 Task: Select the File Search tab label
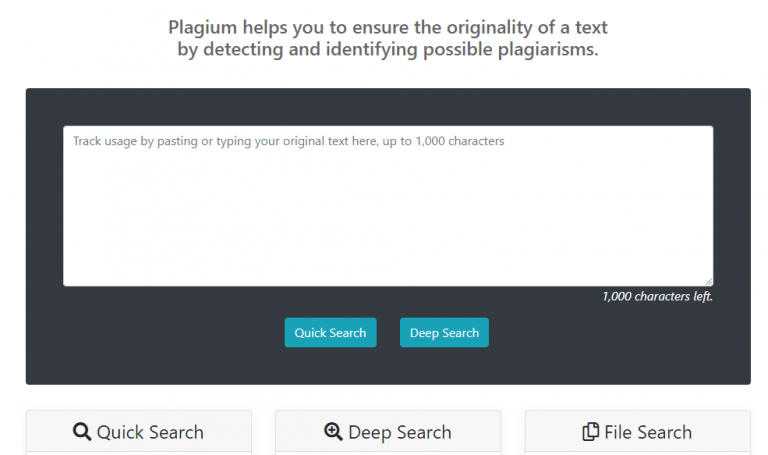point(648,432)
